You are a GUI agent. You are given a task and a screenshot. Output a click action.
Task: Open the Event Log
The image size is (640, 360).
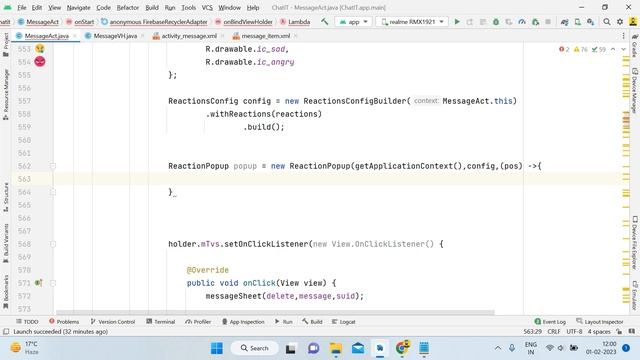point(550,322)
